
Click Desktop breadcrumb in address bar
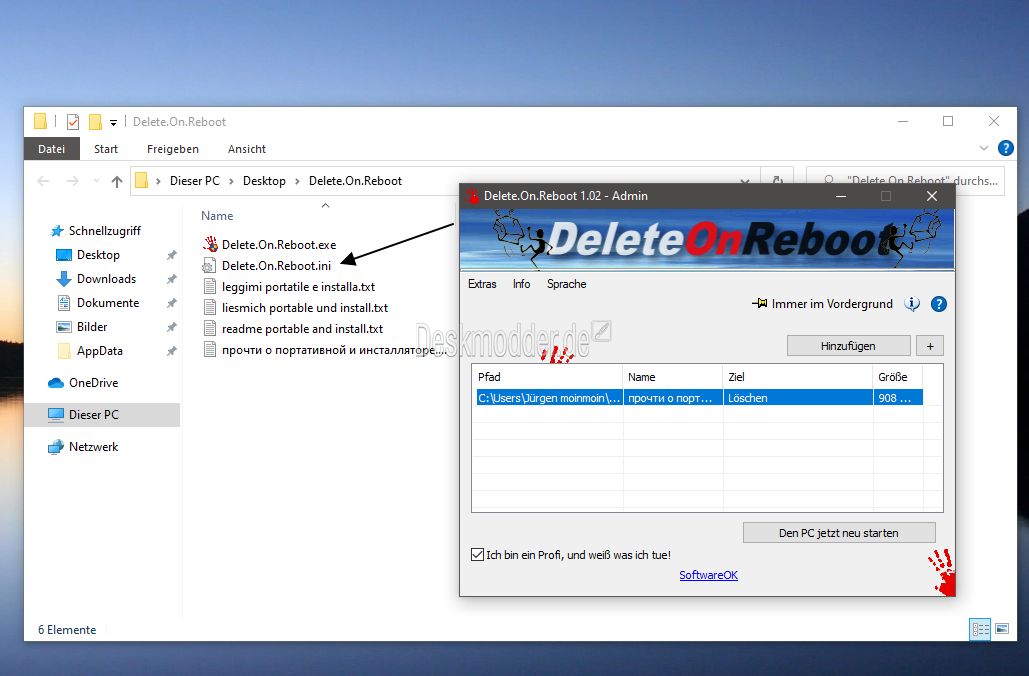pos(264,181)
